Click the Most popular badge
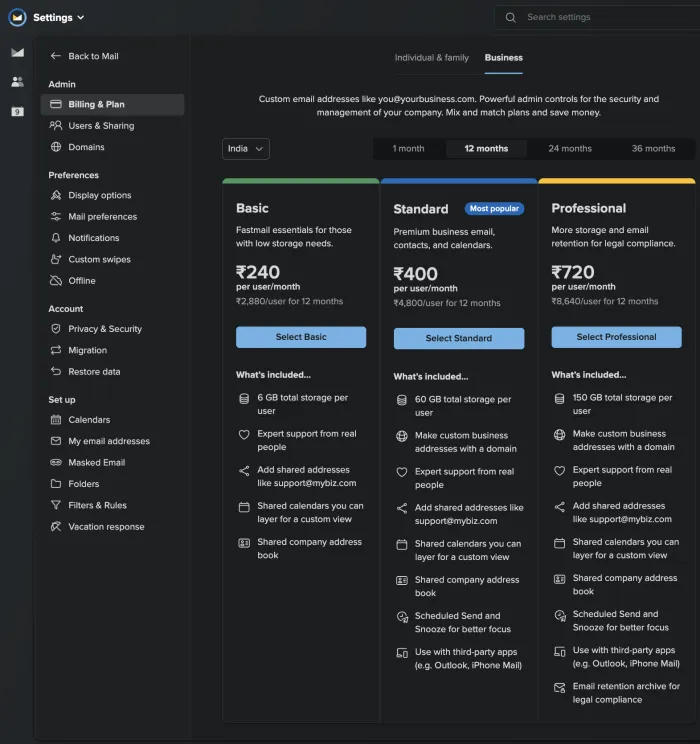Image resolution: width=700 pixels, height=744 pixels. [494, 209]
